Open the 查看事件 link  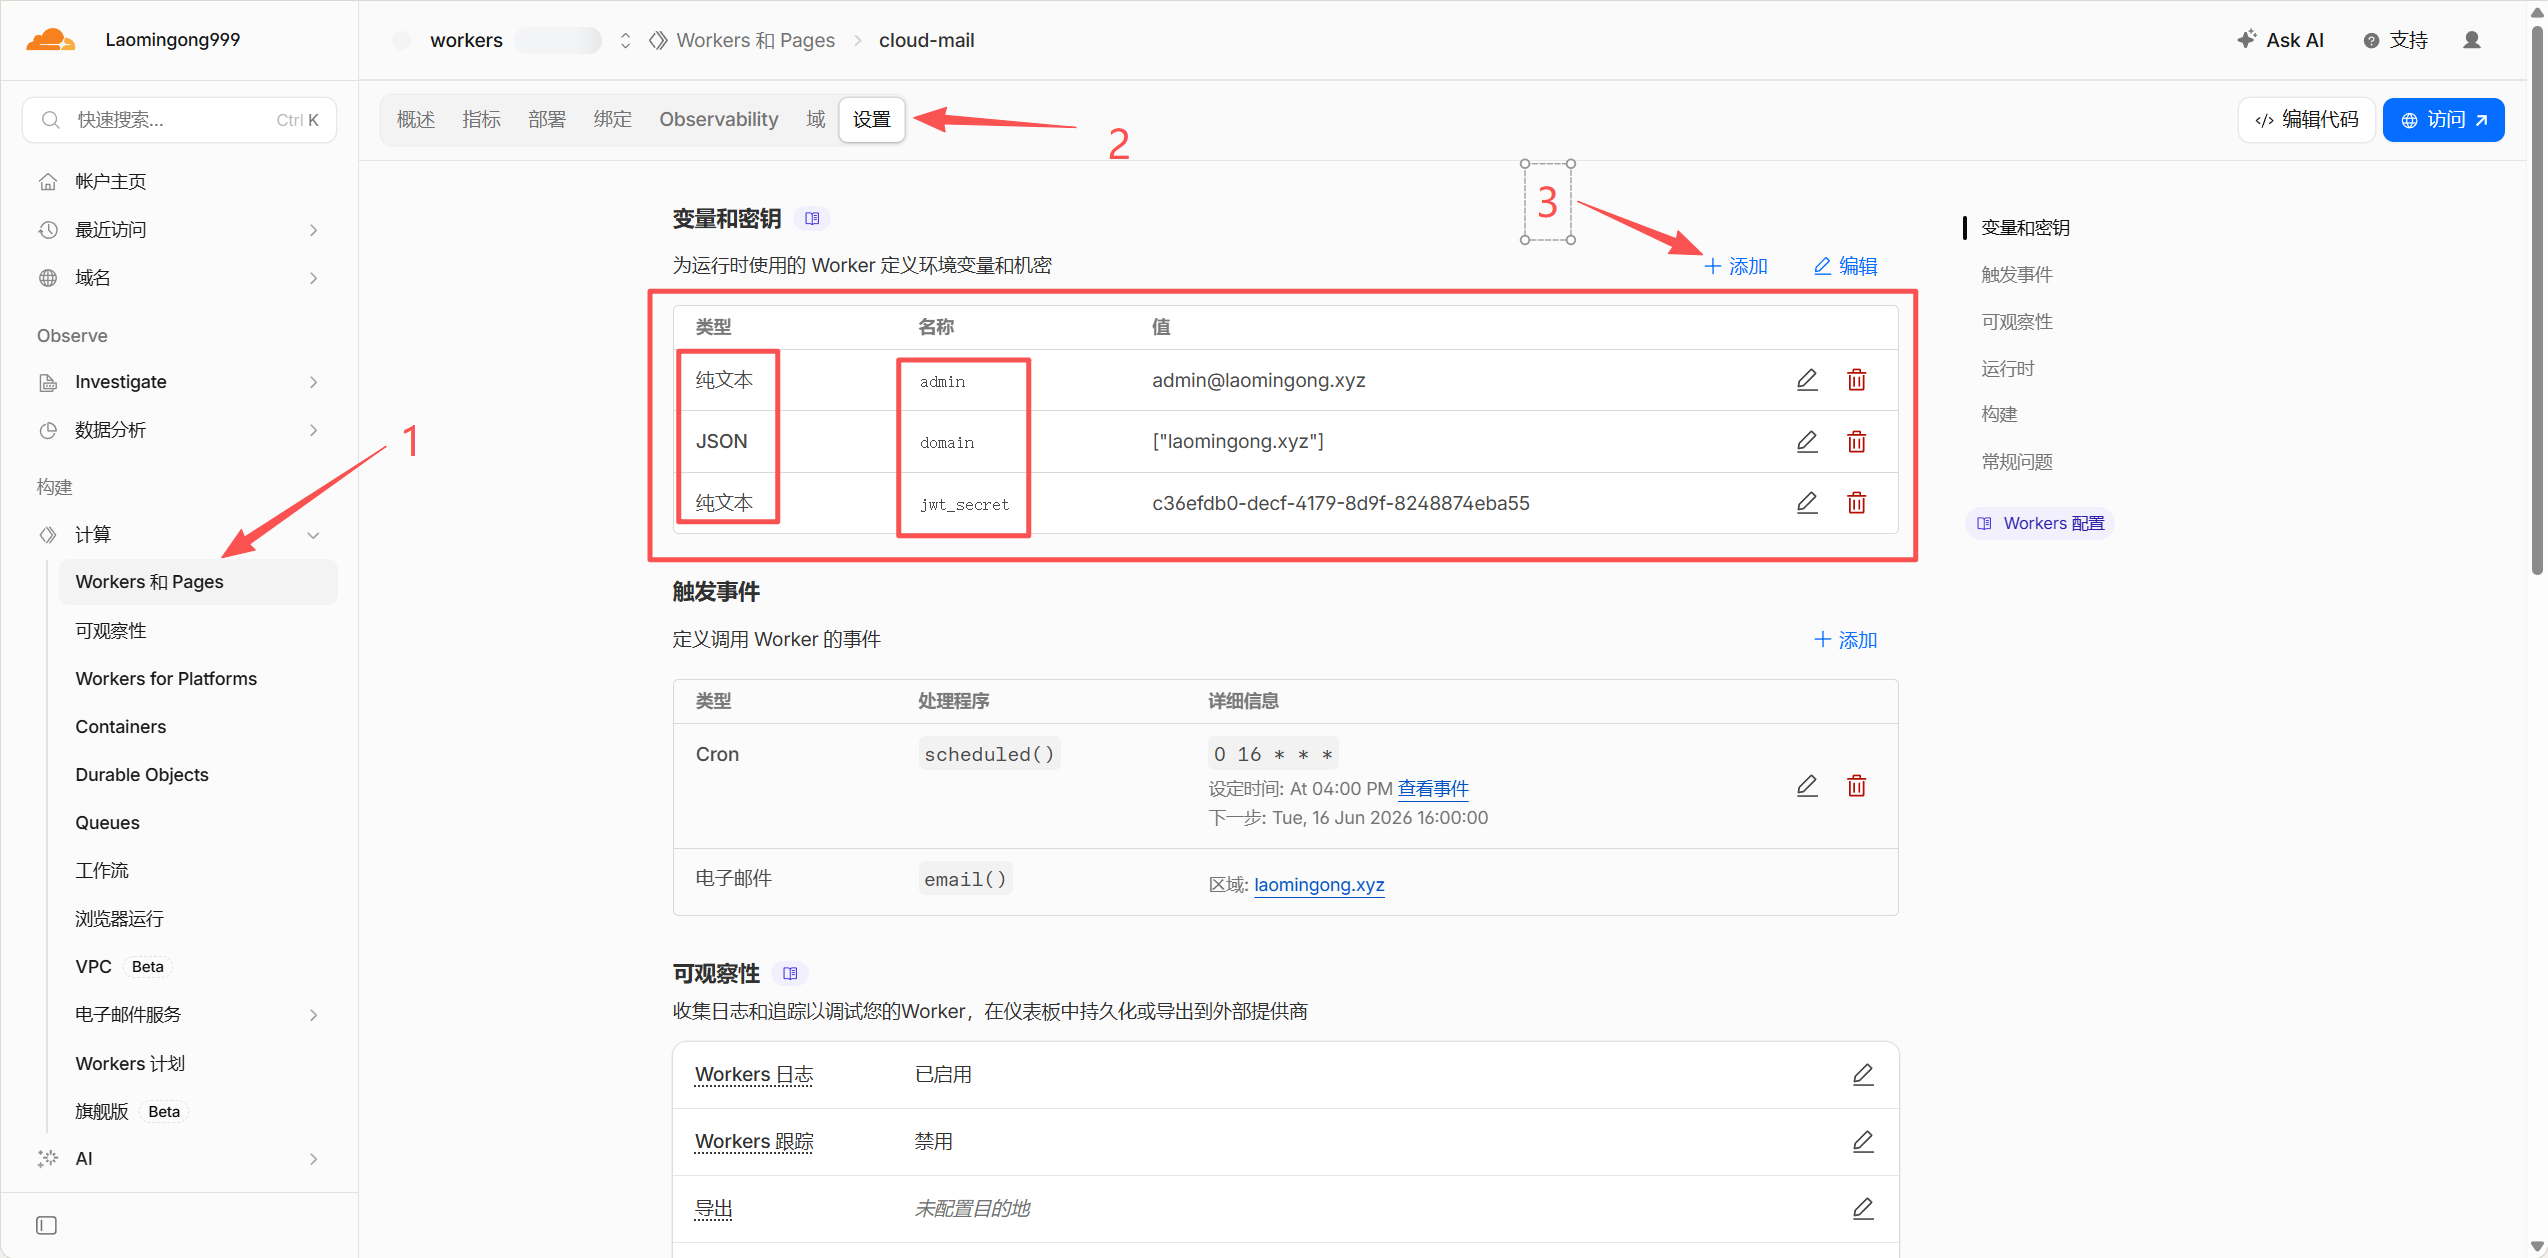click(x=1433, y=789)
